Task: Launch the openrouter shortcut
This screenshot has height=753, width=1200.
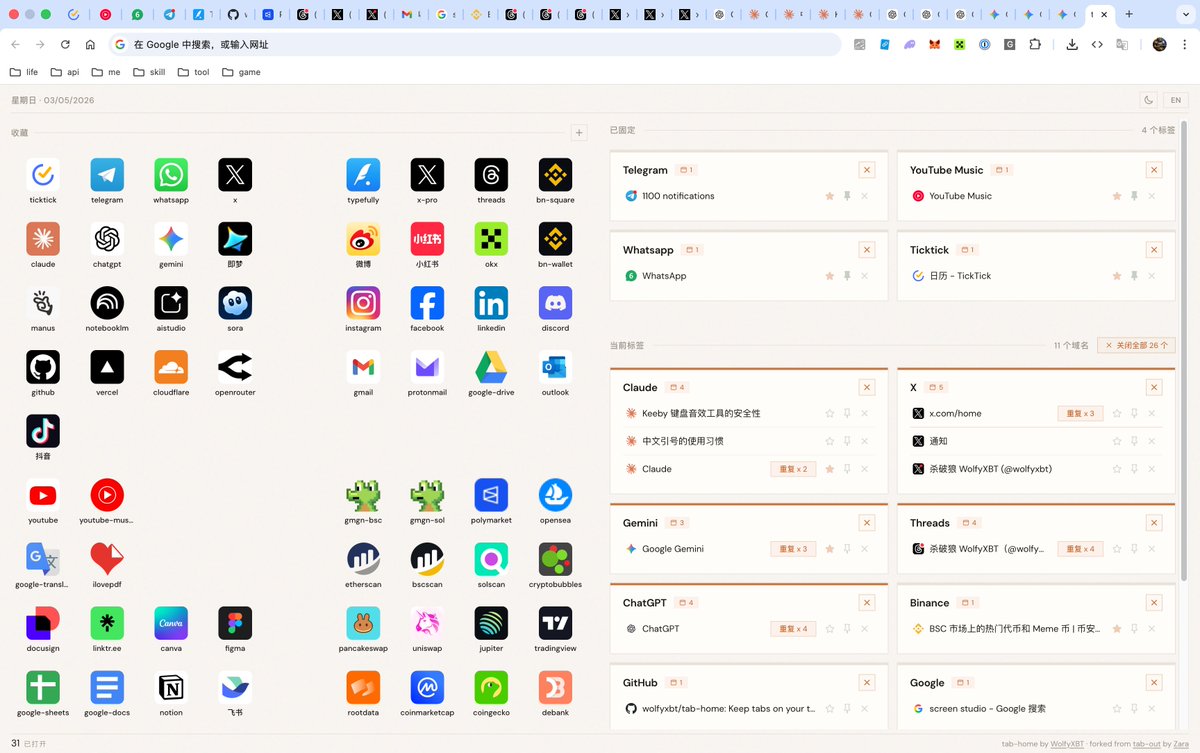Action: pyautogui.click(x=235, y=367)
